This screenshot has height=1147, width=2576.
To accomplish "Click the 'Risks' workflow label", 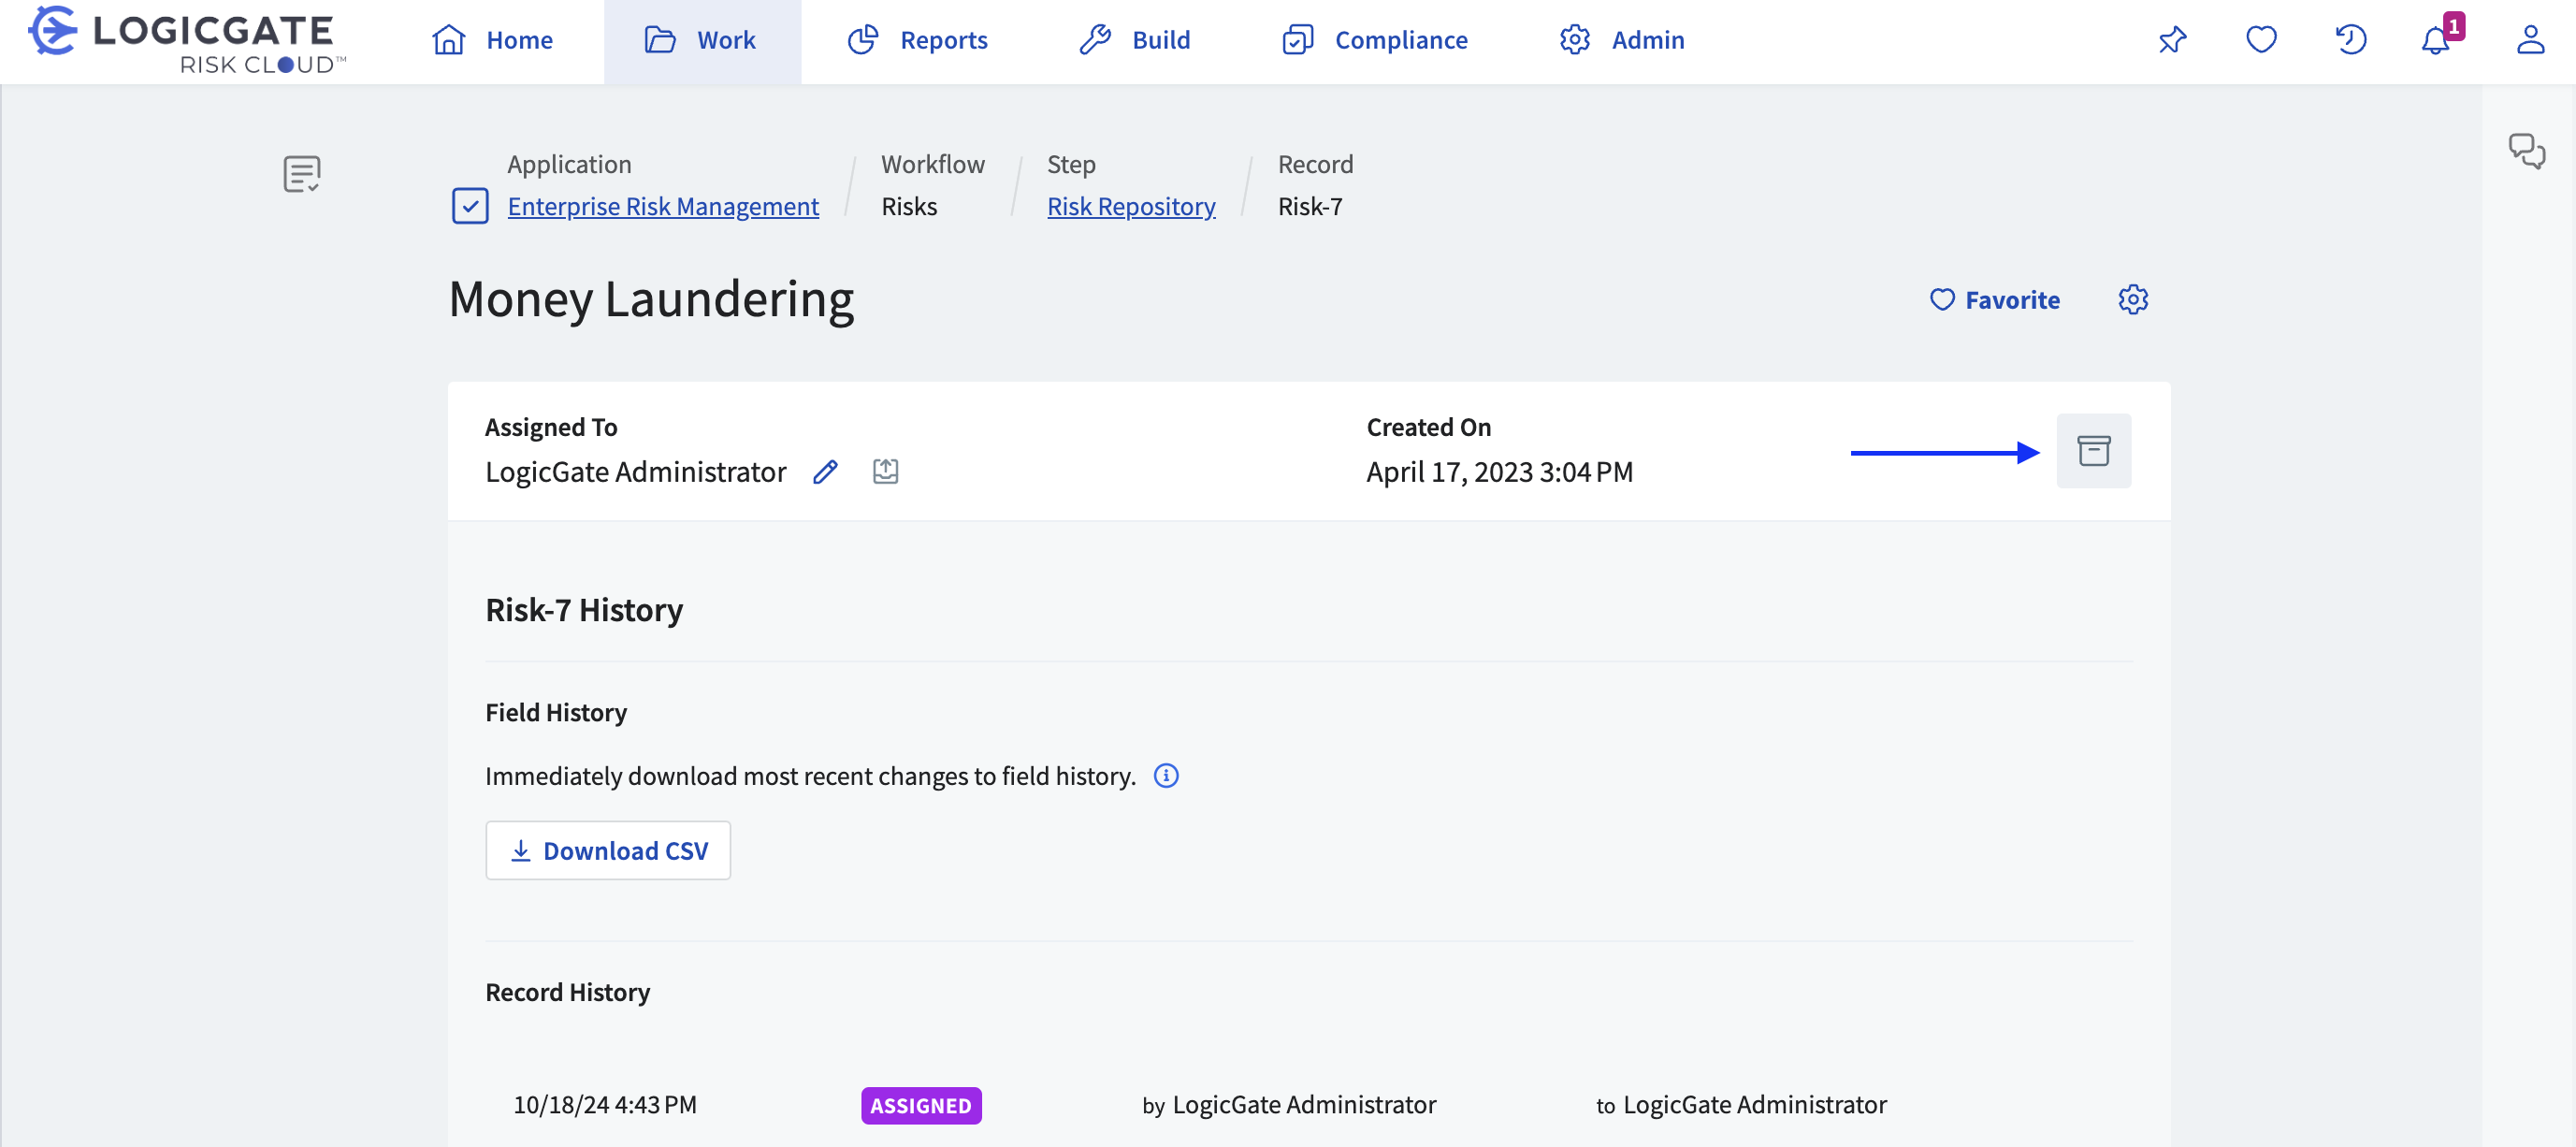I will [909, 206].
